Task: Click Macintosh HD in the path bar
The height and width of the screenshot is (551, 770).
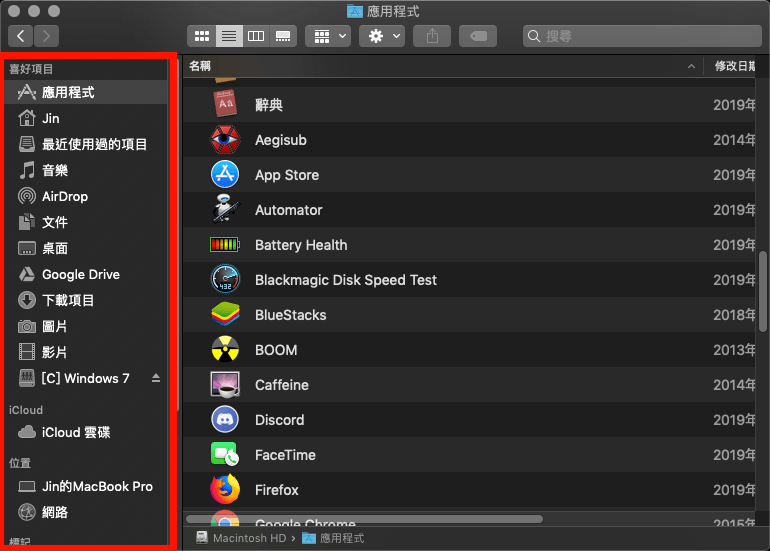Action: point(241,538)
